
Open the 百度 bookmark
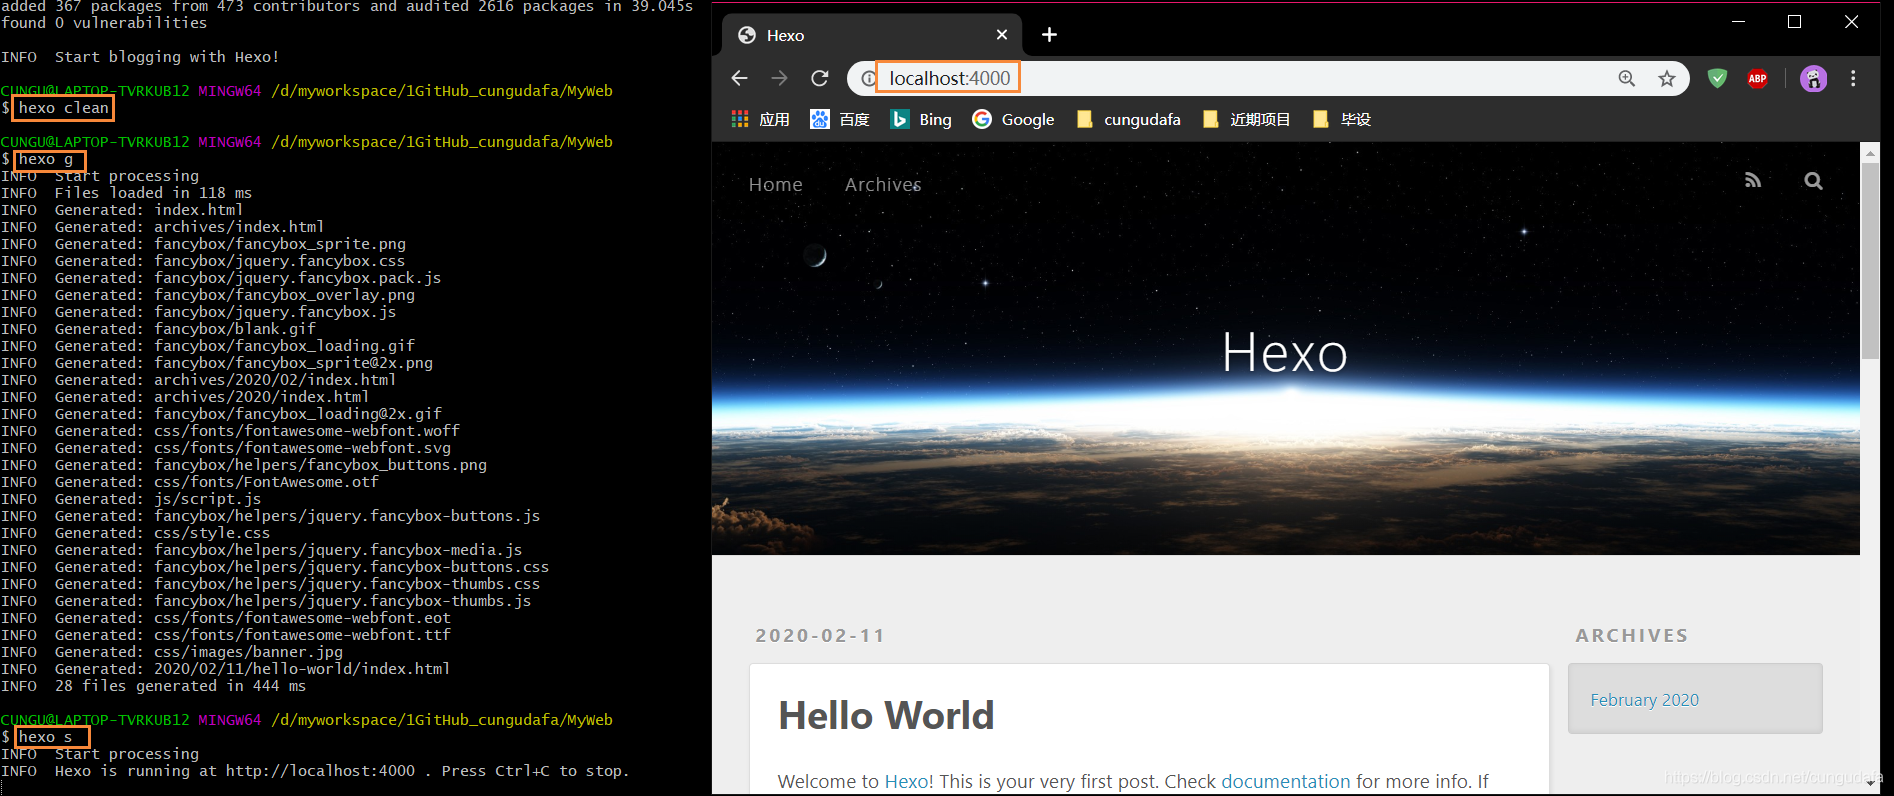coord(840,119)
